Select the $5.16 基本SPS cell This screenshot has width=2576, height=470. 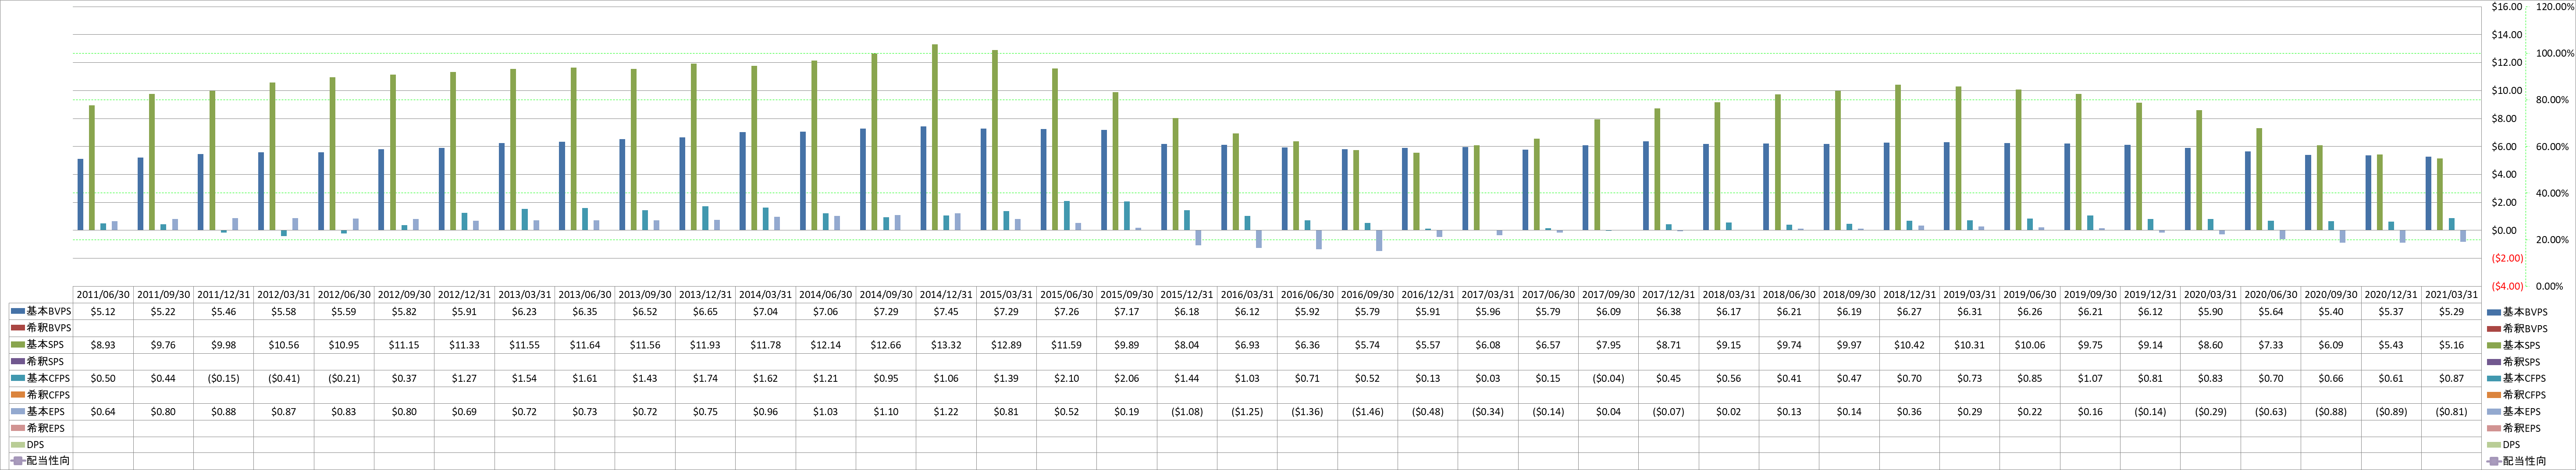click(2451, 345)
